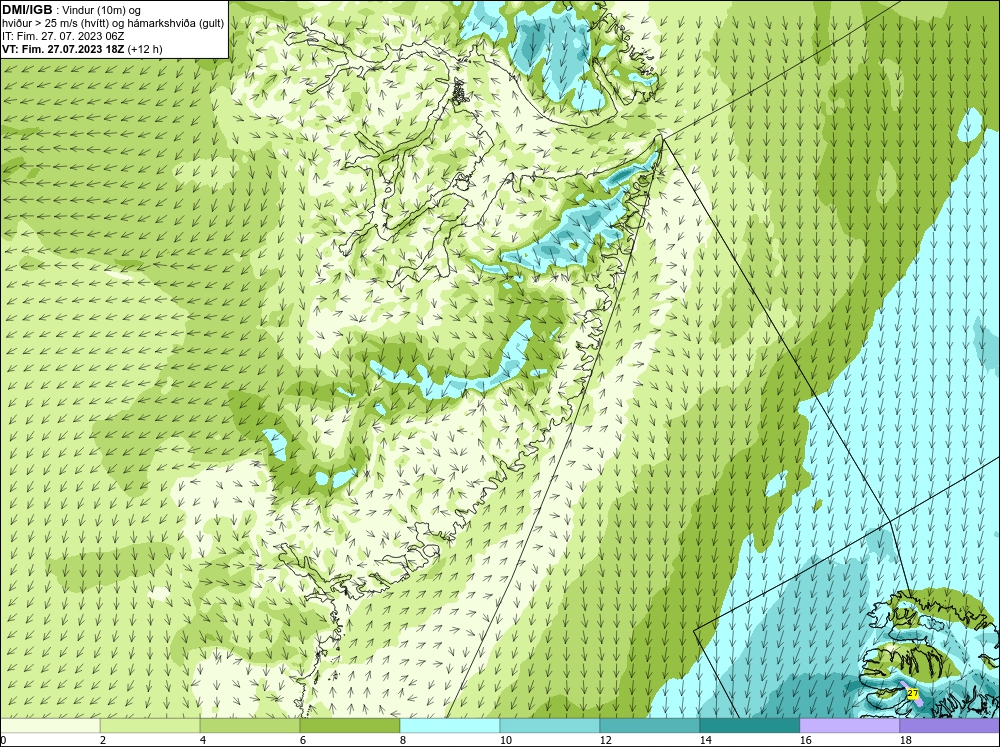Click the scale value 2
The height and width of the screenshot is (747, 1000).
(103, 740)
